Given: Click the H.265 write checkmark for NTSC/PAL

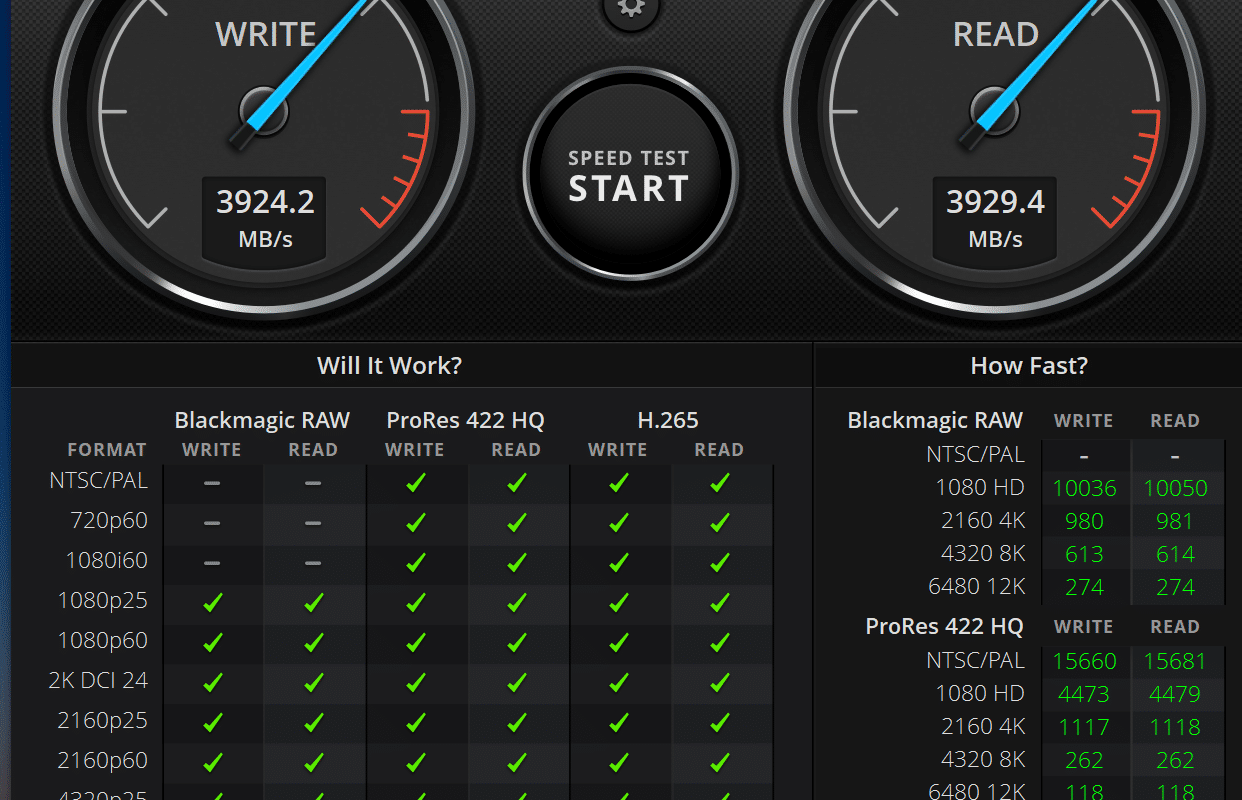Looking at the screenshot, I should 618,482.
